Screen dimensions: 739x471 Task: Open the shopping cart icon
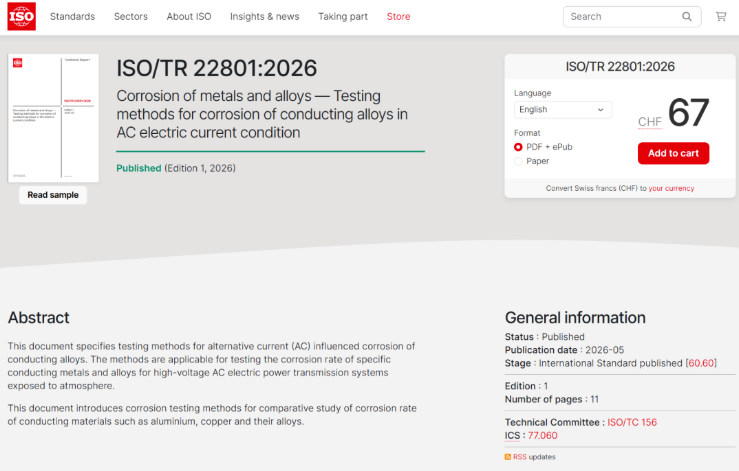pos(721,17)
